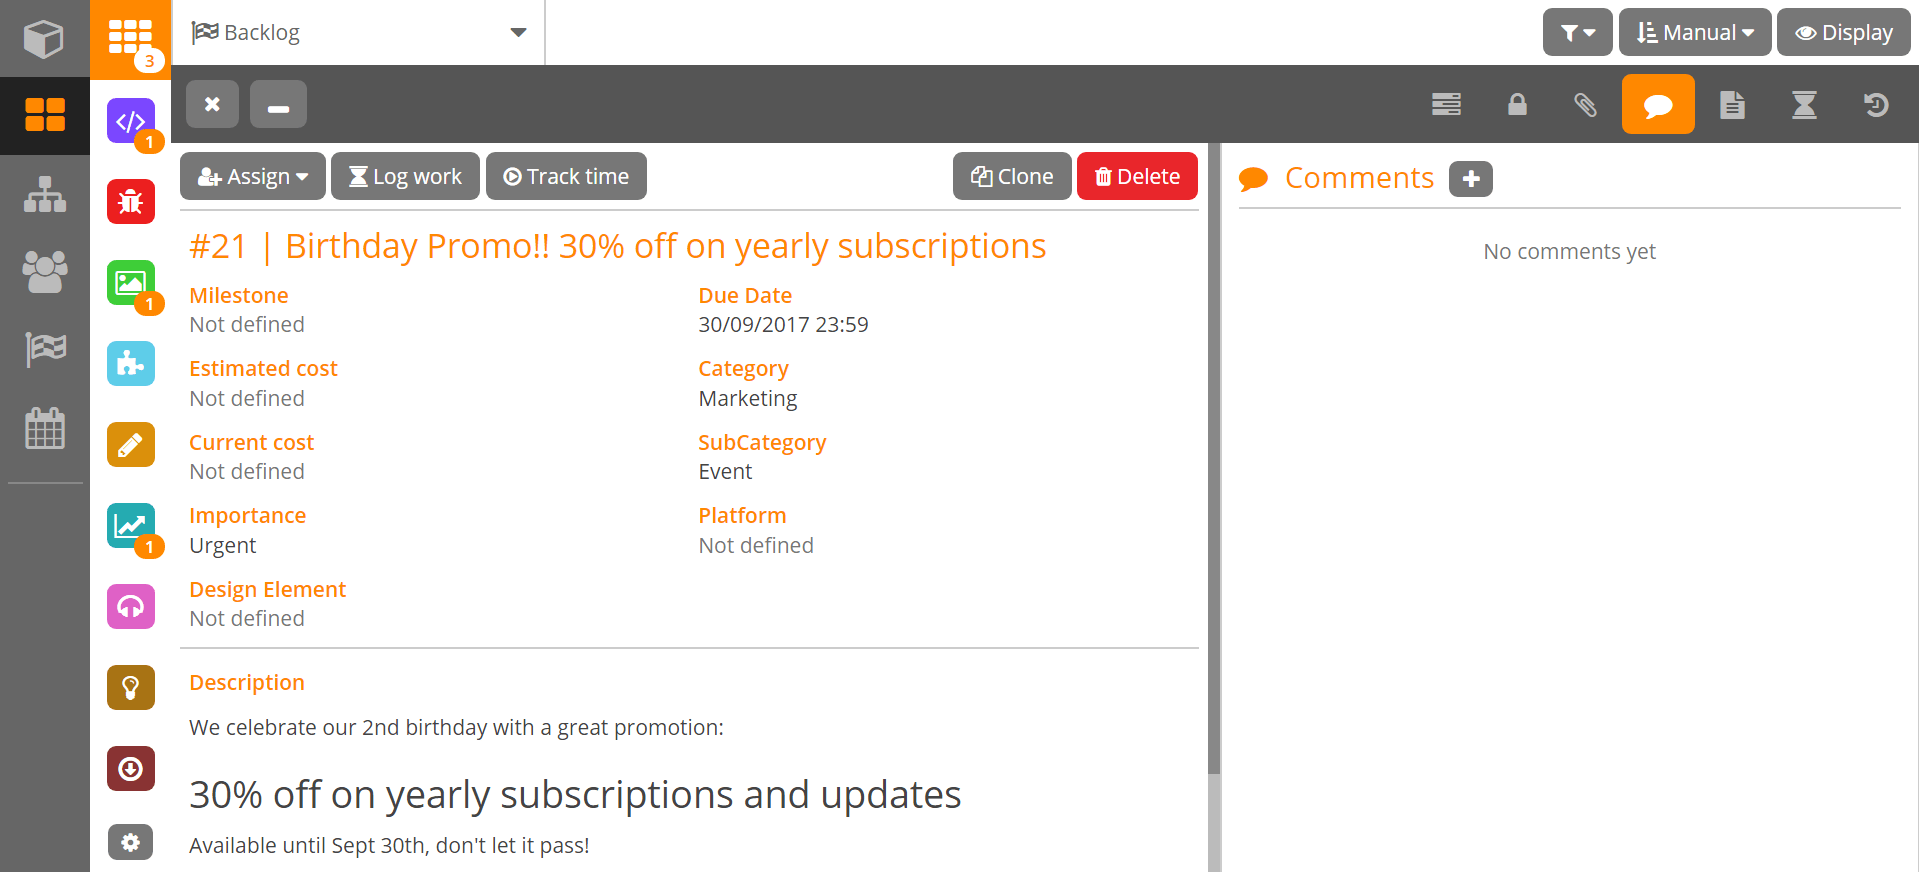1919x872 pixels.
Task: Open the calendar view in sidebar
Action: (x=45, y=428)
